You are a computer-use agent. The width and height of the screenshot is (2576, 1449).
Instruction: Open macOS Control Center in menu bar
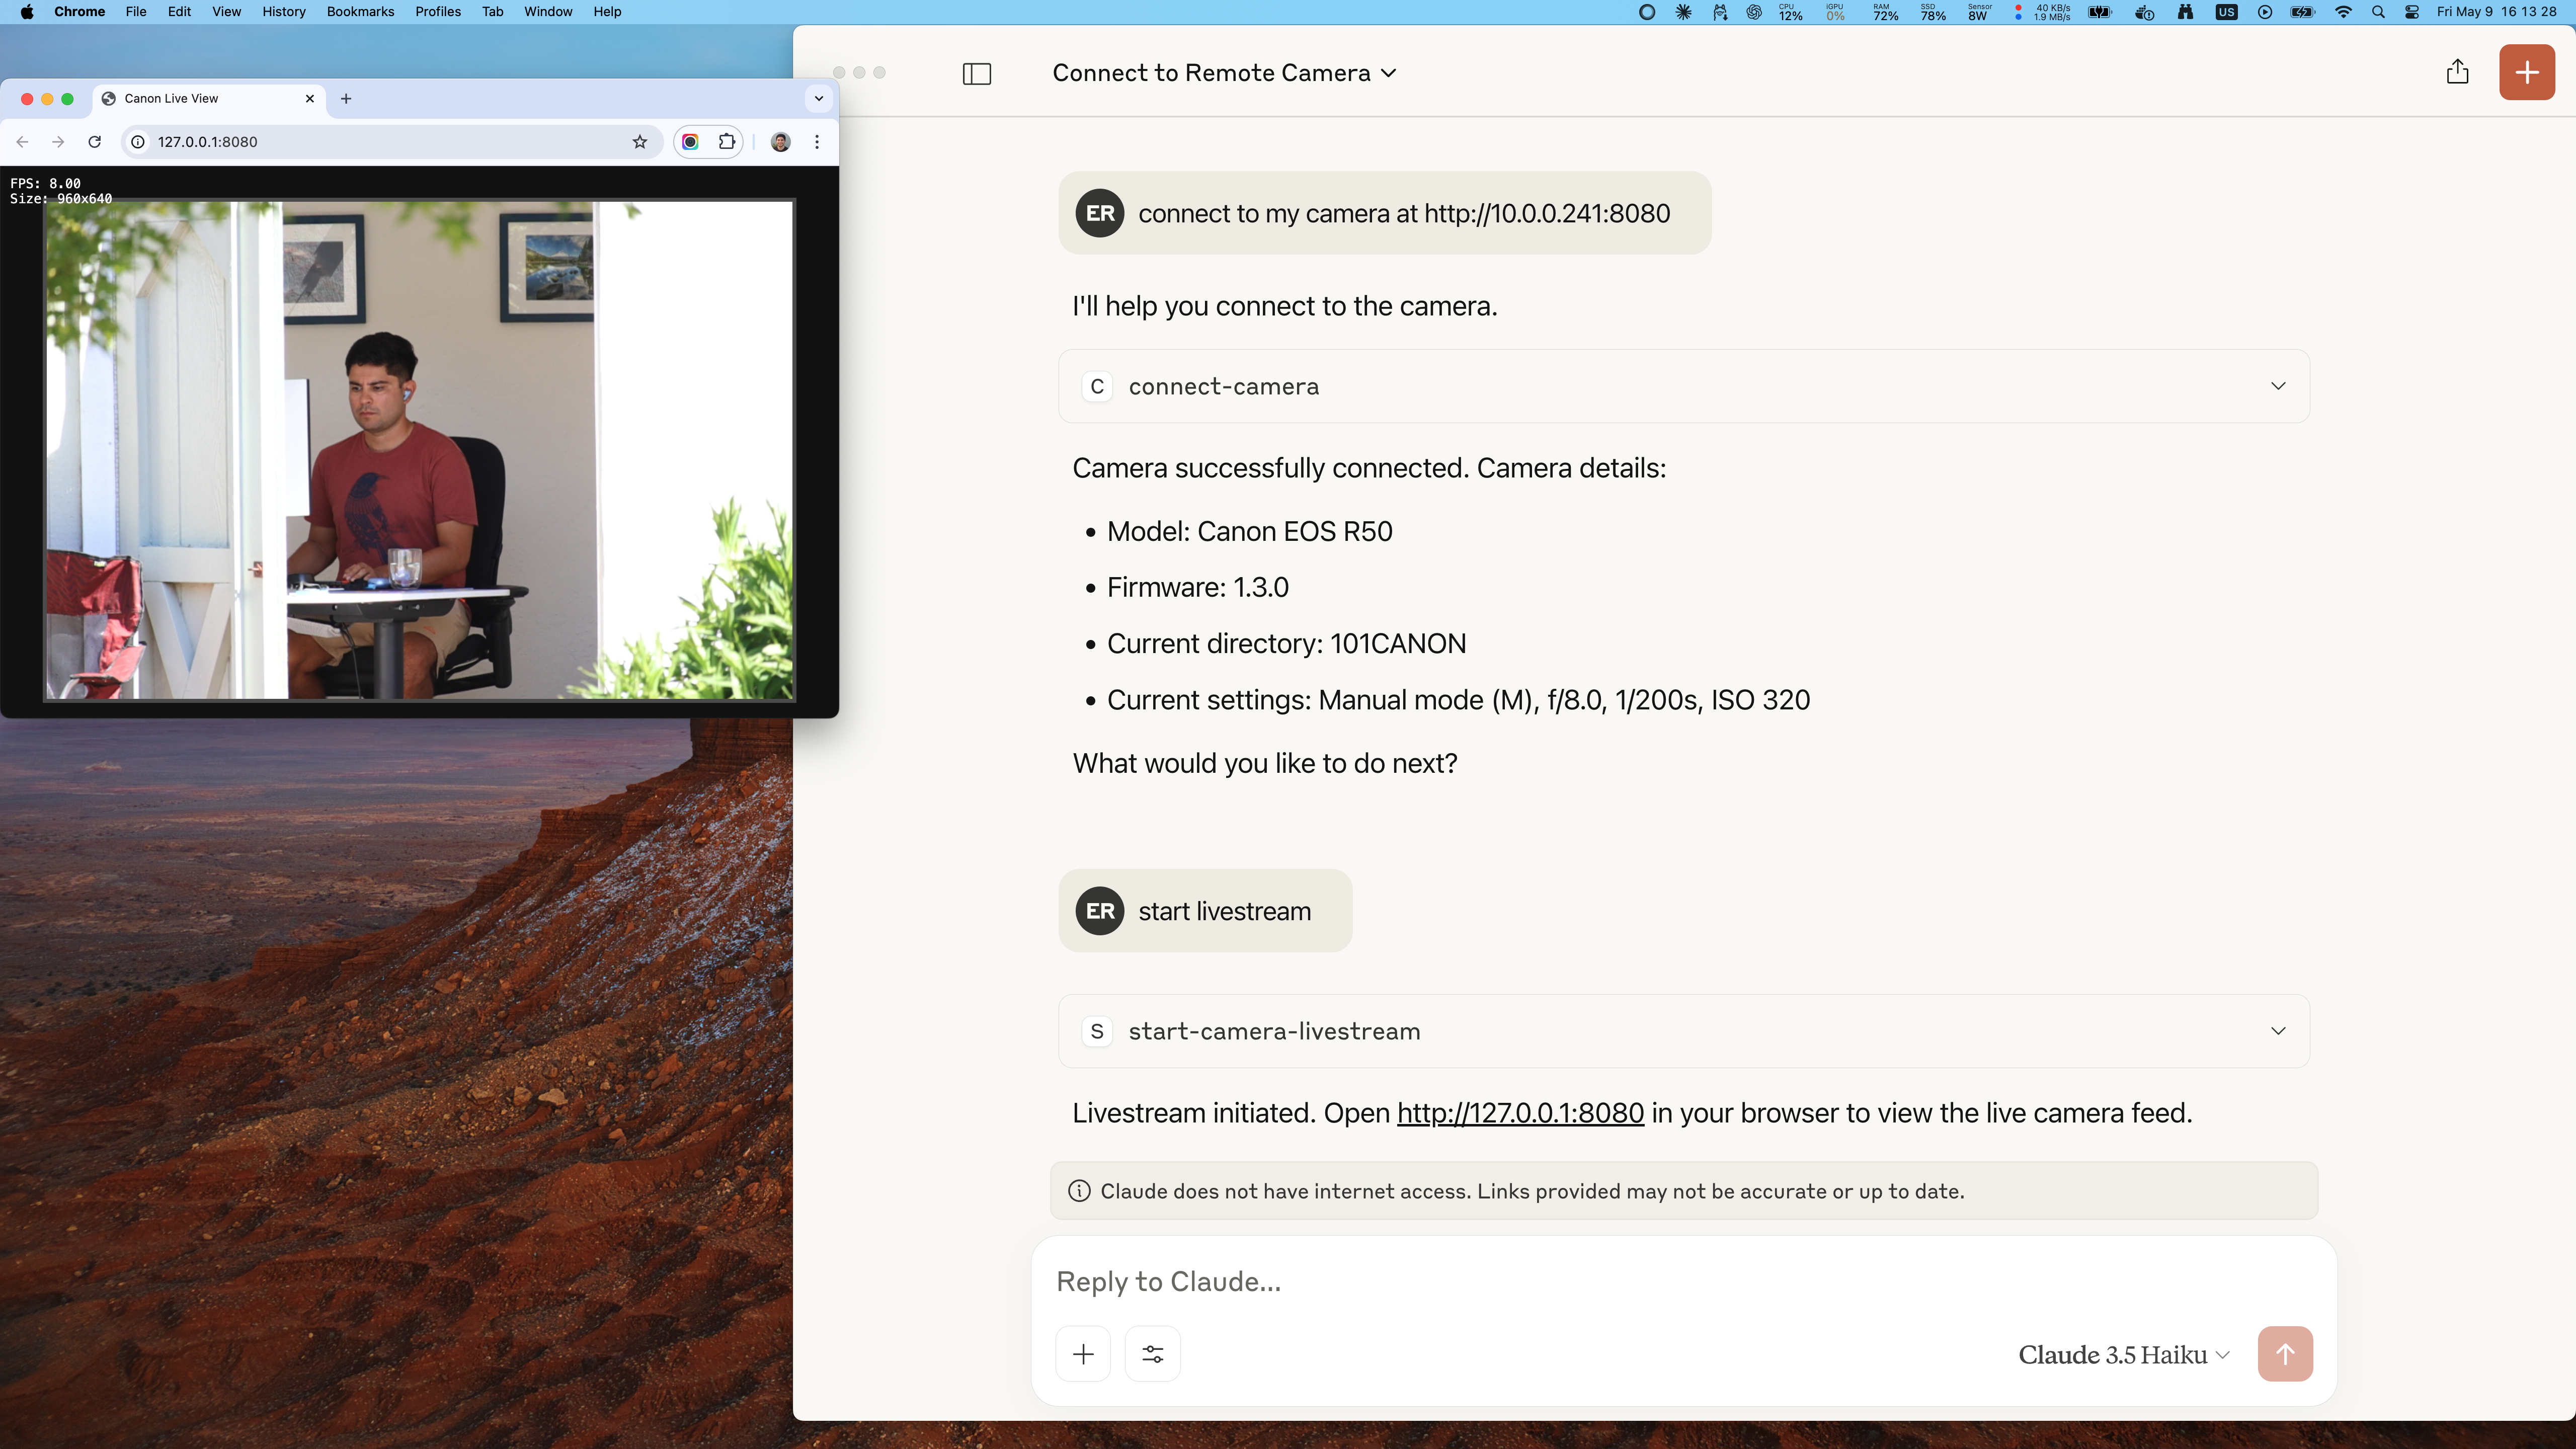(x=2411, y=12)
